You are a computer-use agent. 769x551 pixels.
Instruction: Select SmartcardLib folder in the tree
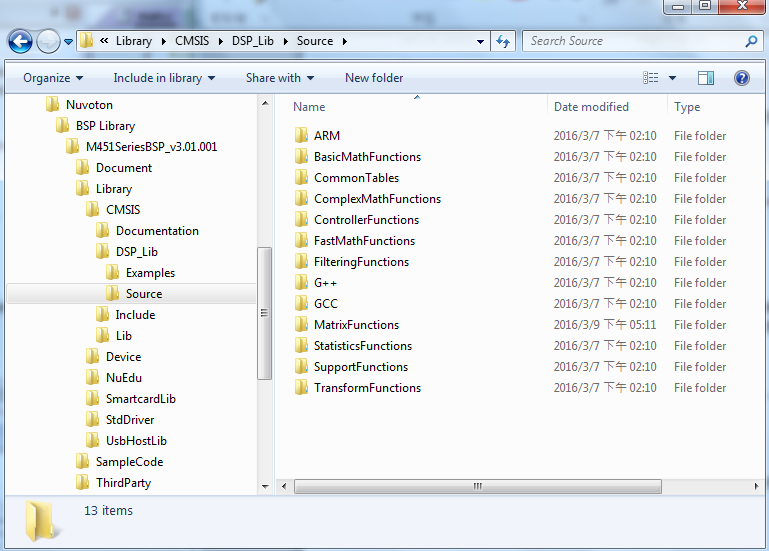point(141,399)
